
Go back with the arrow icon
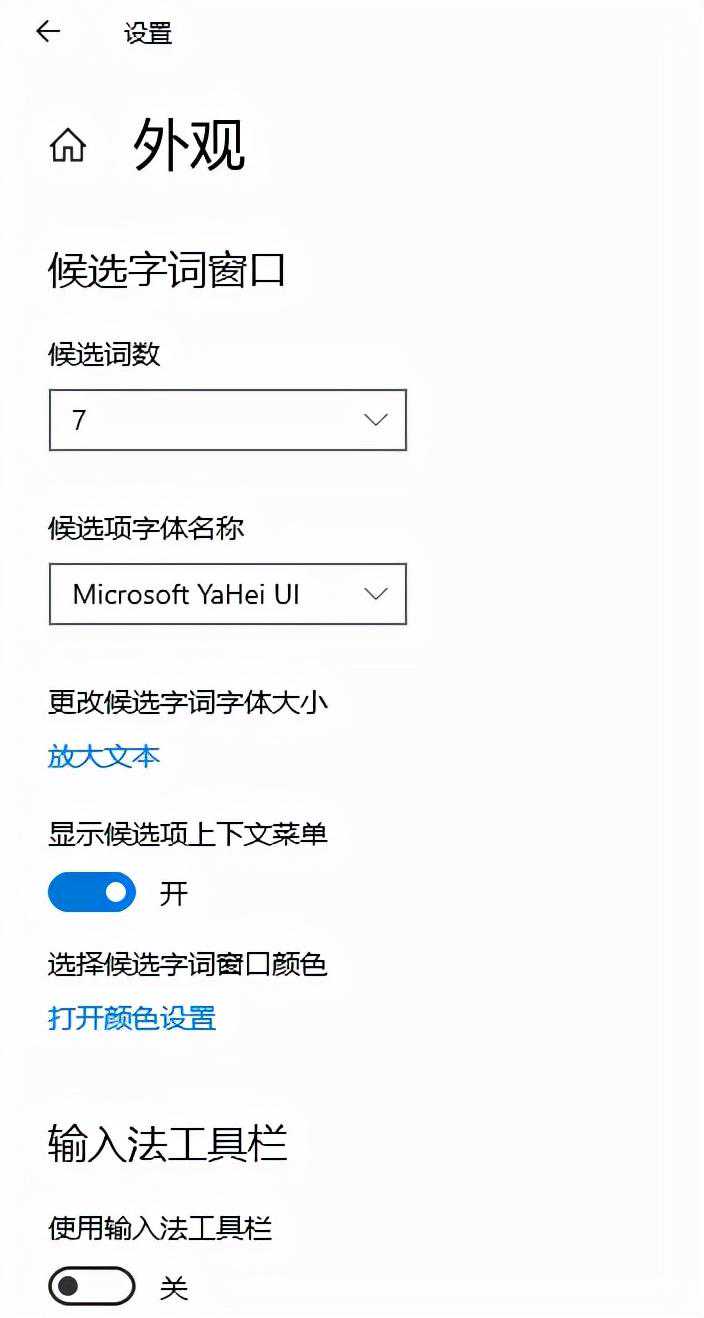(48, 32)
